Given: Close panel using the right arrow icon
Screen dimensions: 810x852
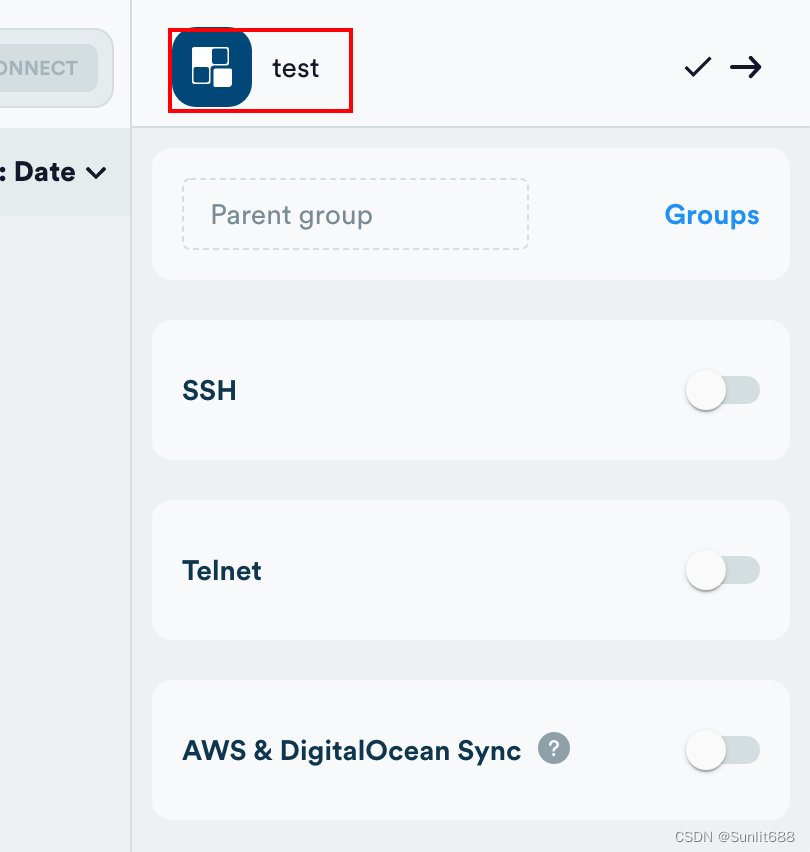Looking at the screenshot, I should [x=745, y=67].
